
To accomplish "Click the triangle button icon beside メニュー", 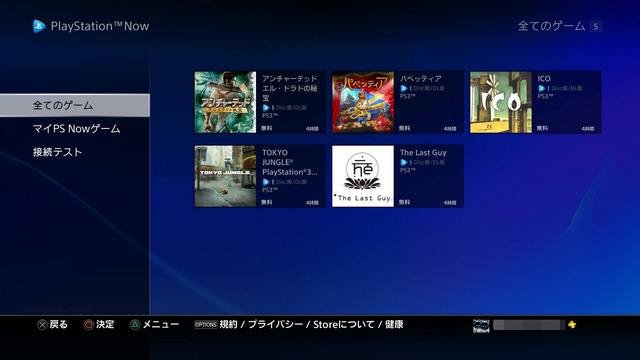I will point(135,325).
